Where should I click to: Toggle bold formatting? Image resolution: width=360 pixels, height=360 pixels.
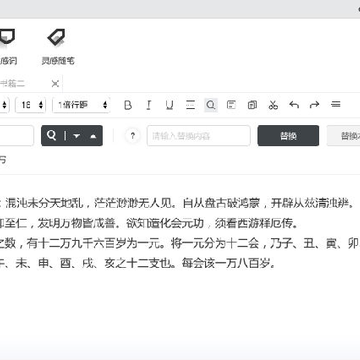(x=128, y=105)
